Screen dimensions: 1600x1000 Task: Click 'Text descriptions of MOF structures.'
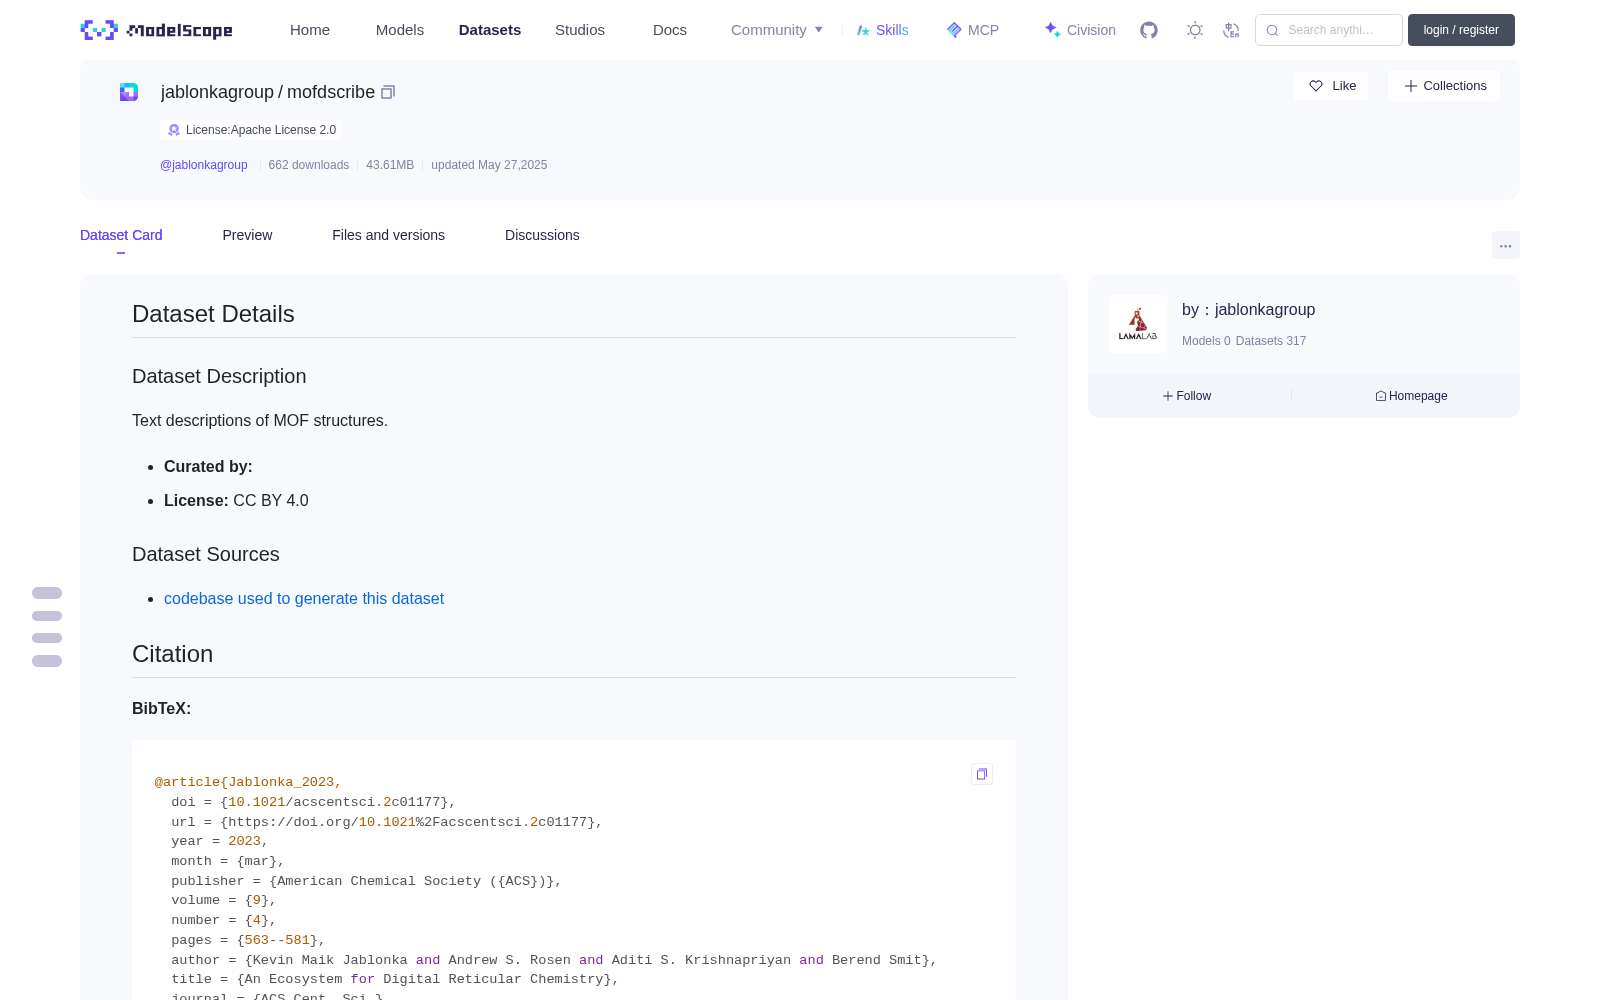260,420
